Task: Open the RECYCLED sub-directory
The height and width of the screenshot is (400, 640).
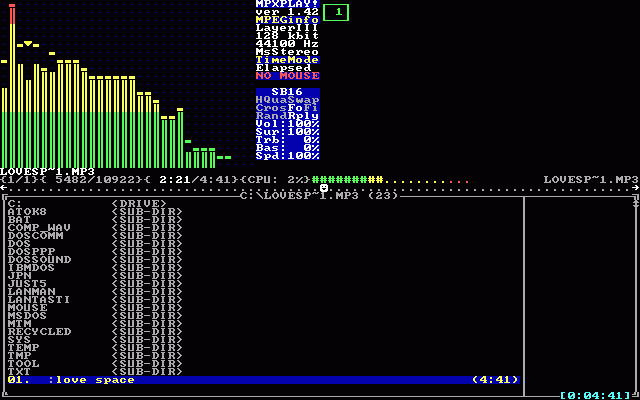Action: [x=40, y=331]
